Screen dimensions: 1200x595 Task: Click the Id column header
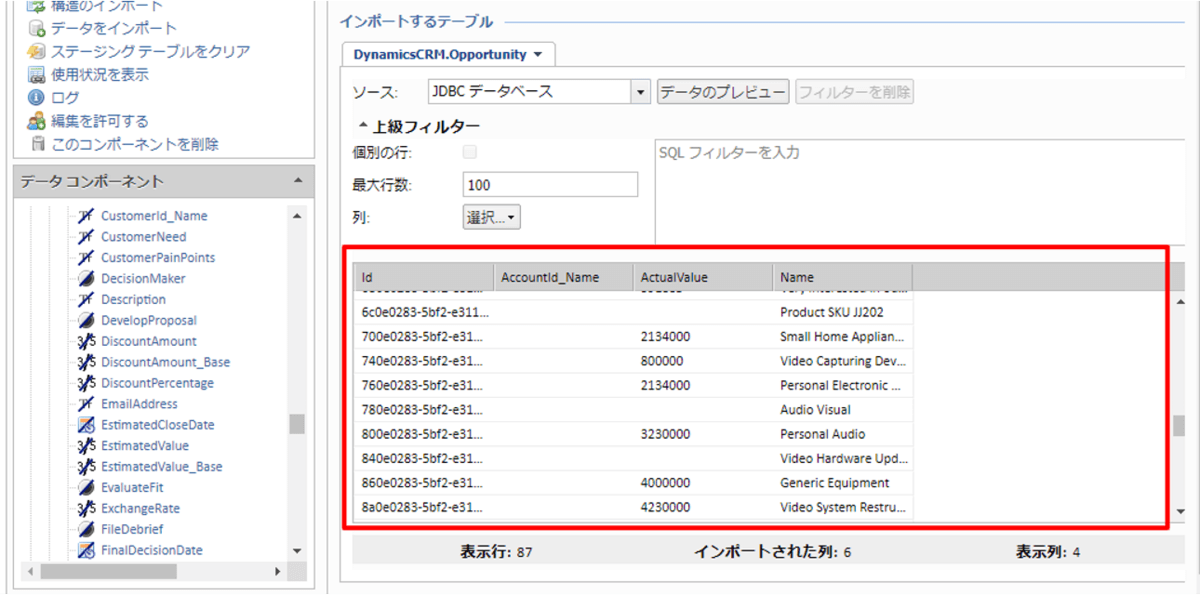click(x=424, y=277)
